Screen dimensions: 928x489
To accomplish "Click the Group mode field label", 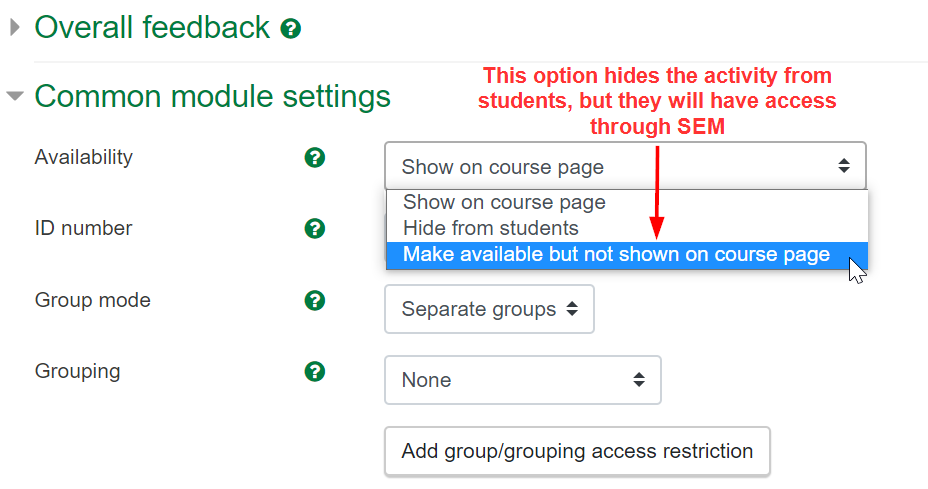I will click(92, 300).
